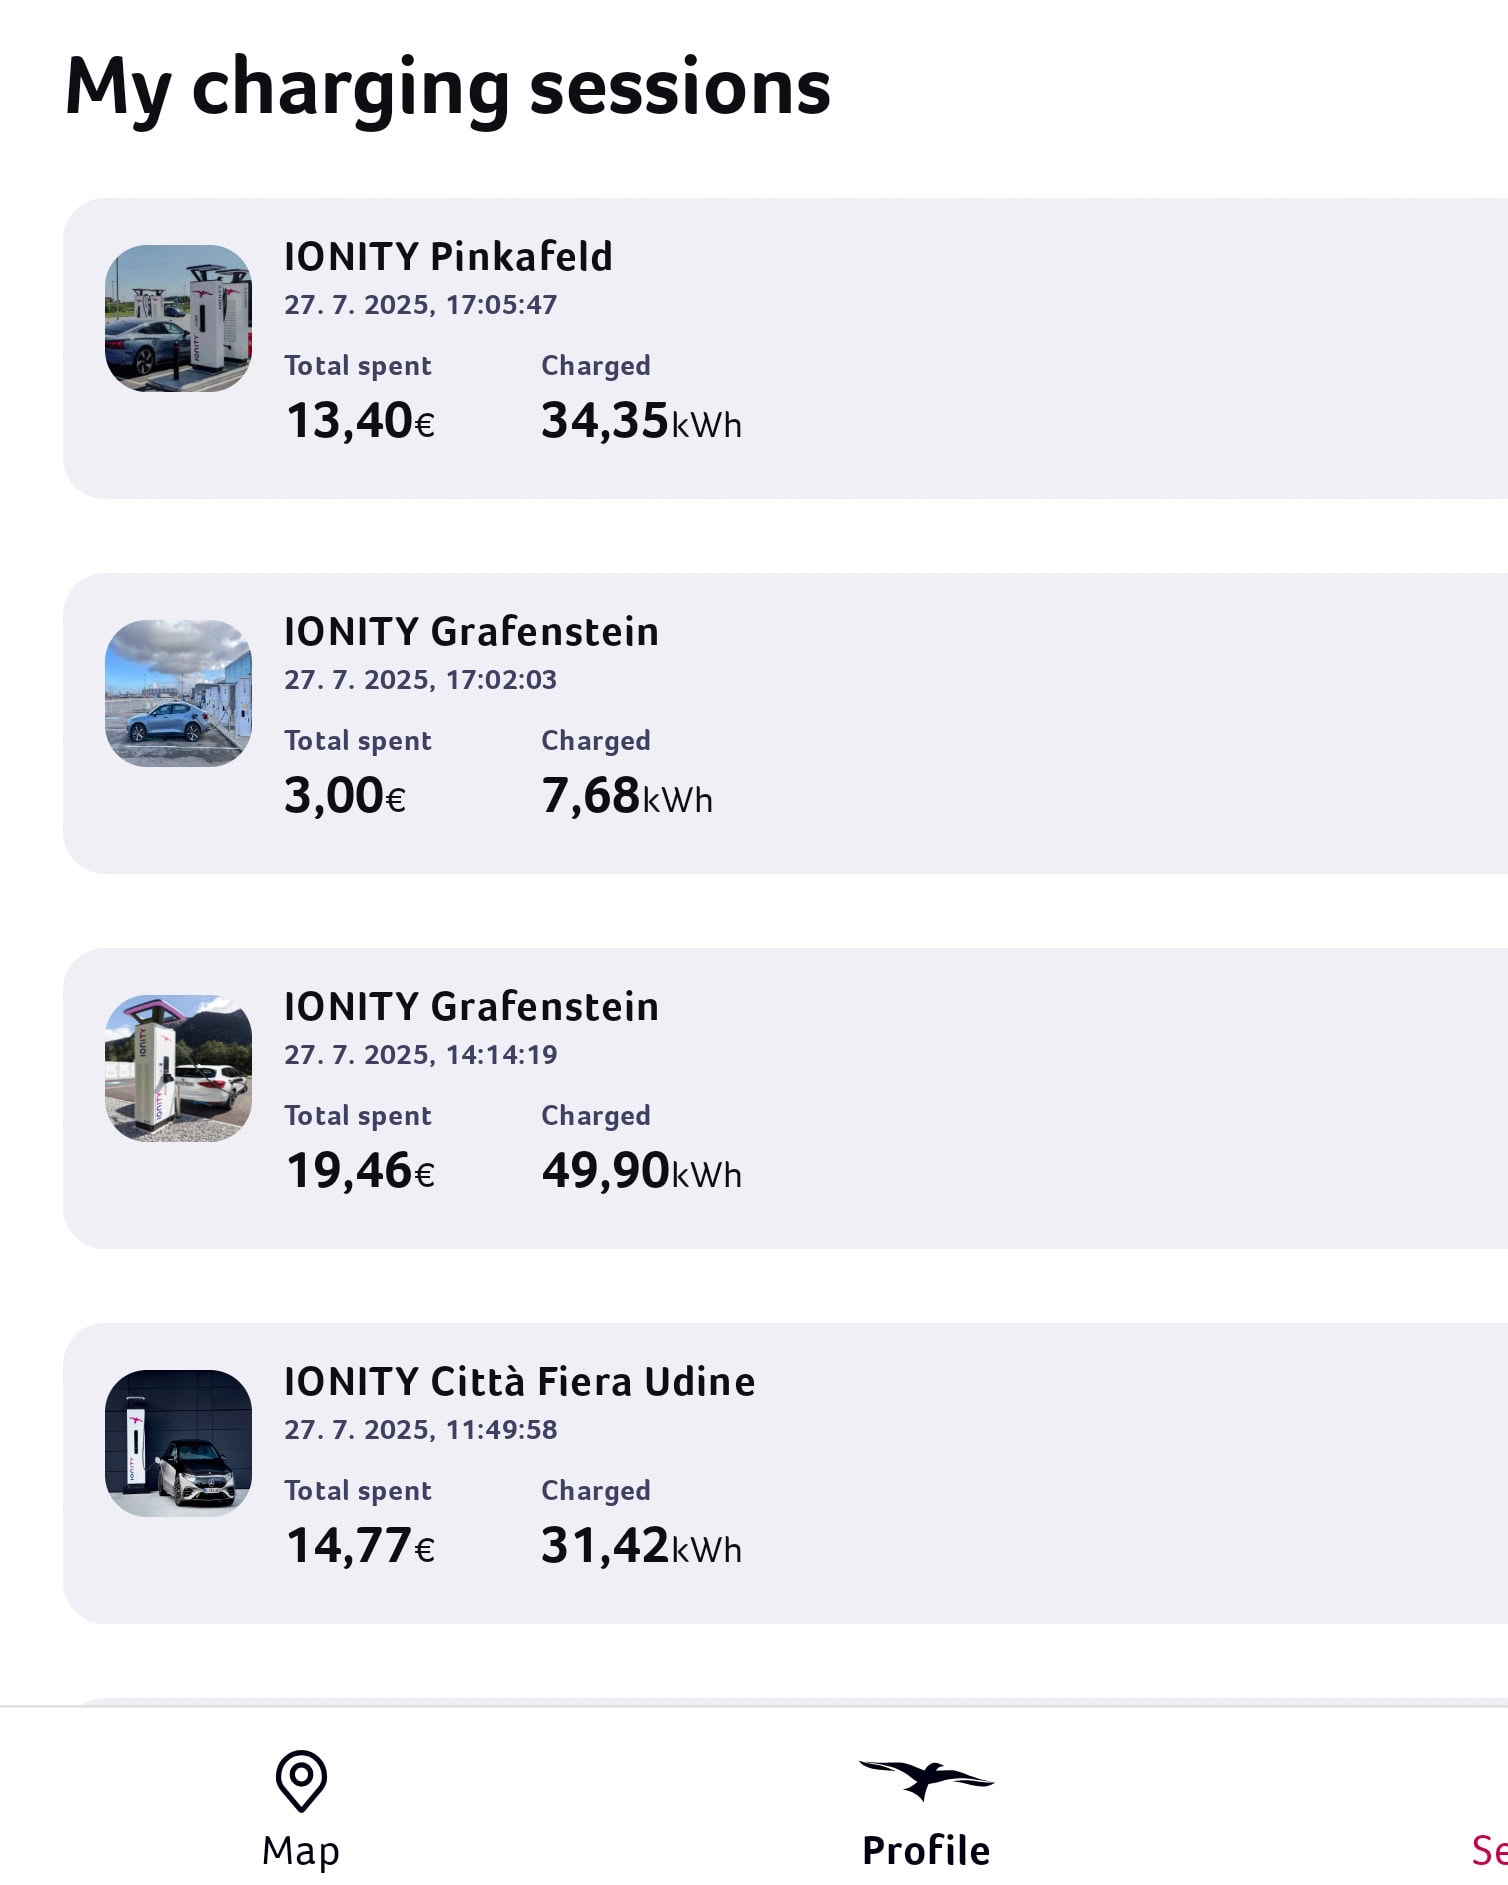Image resolution: width=1508 pixels, height=1885 pixels.
Task: Select IONITY Città Fiera Udine title
Action: pos(520,1382)
